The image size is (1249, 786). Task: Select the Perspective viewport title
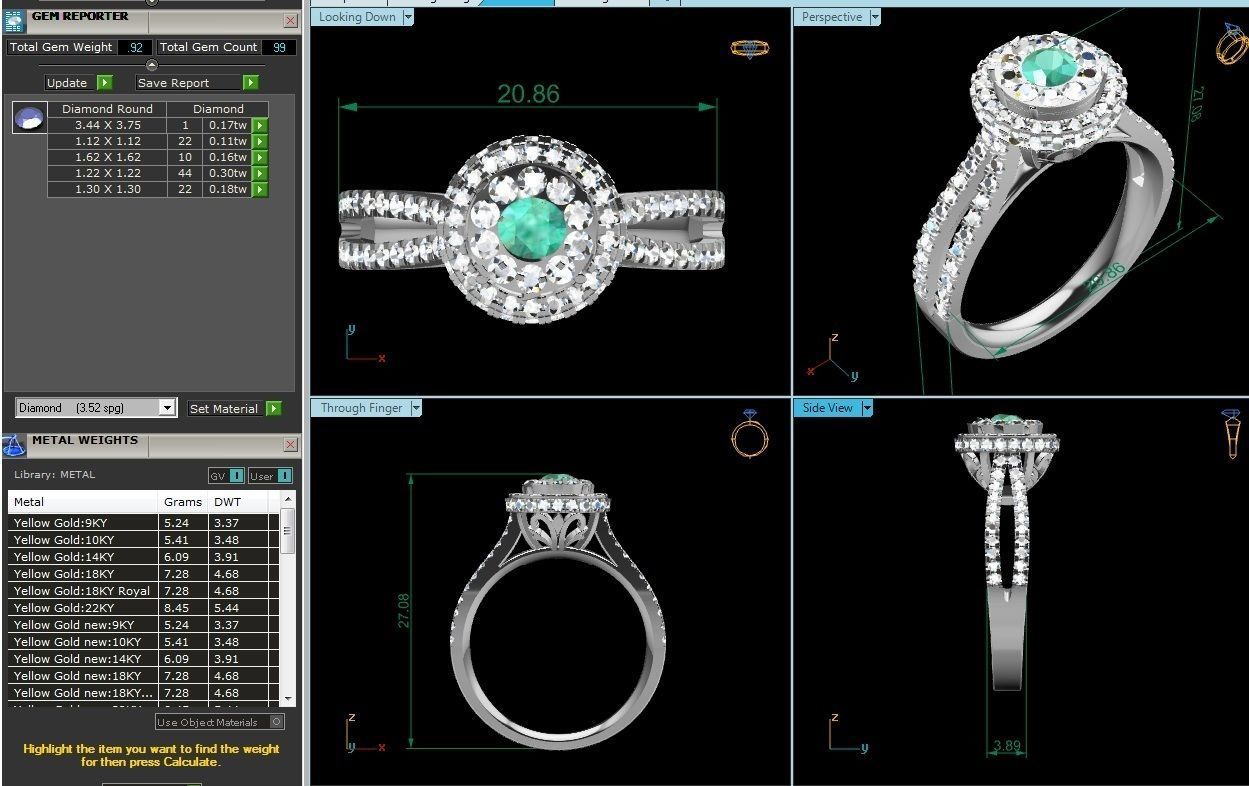832,17
